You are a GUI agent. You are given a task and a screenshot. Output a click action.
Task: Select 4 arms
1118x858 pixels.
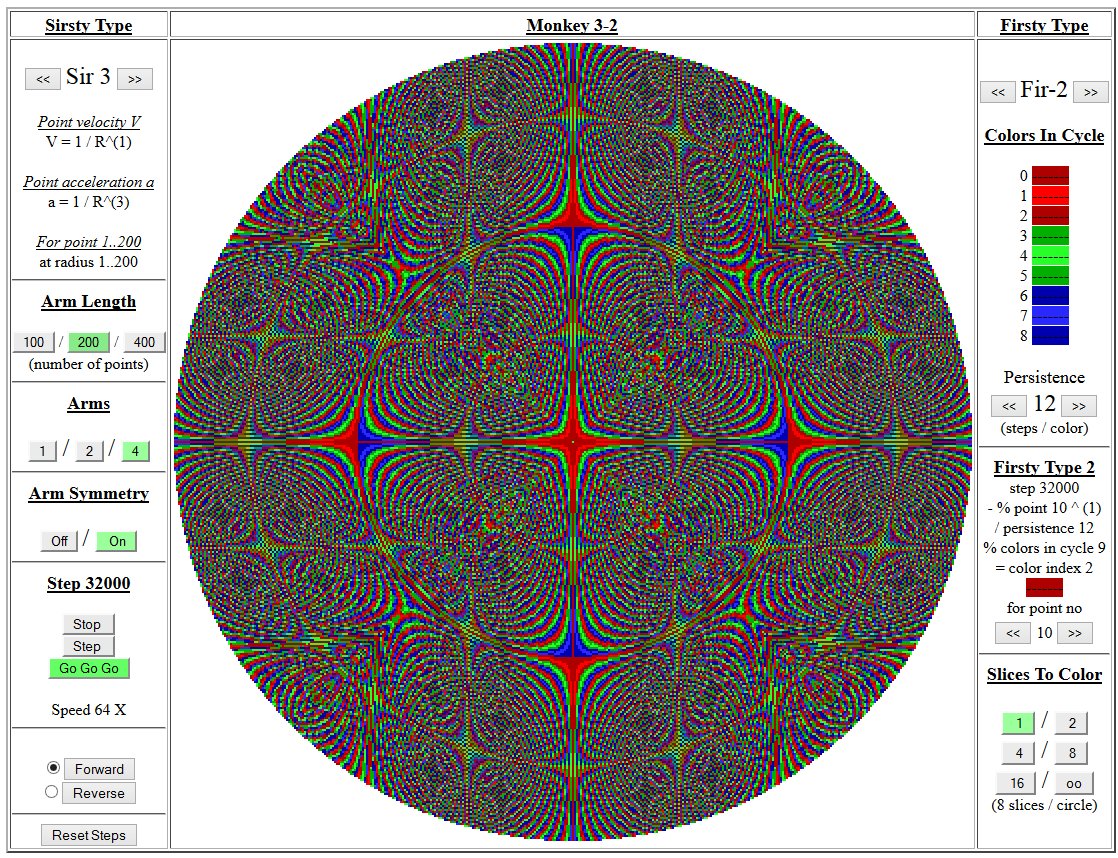(135, 451)
